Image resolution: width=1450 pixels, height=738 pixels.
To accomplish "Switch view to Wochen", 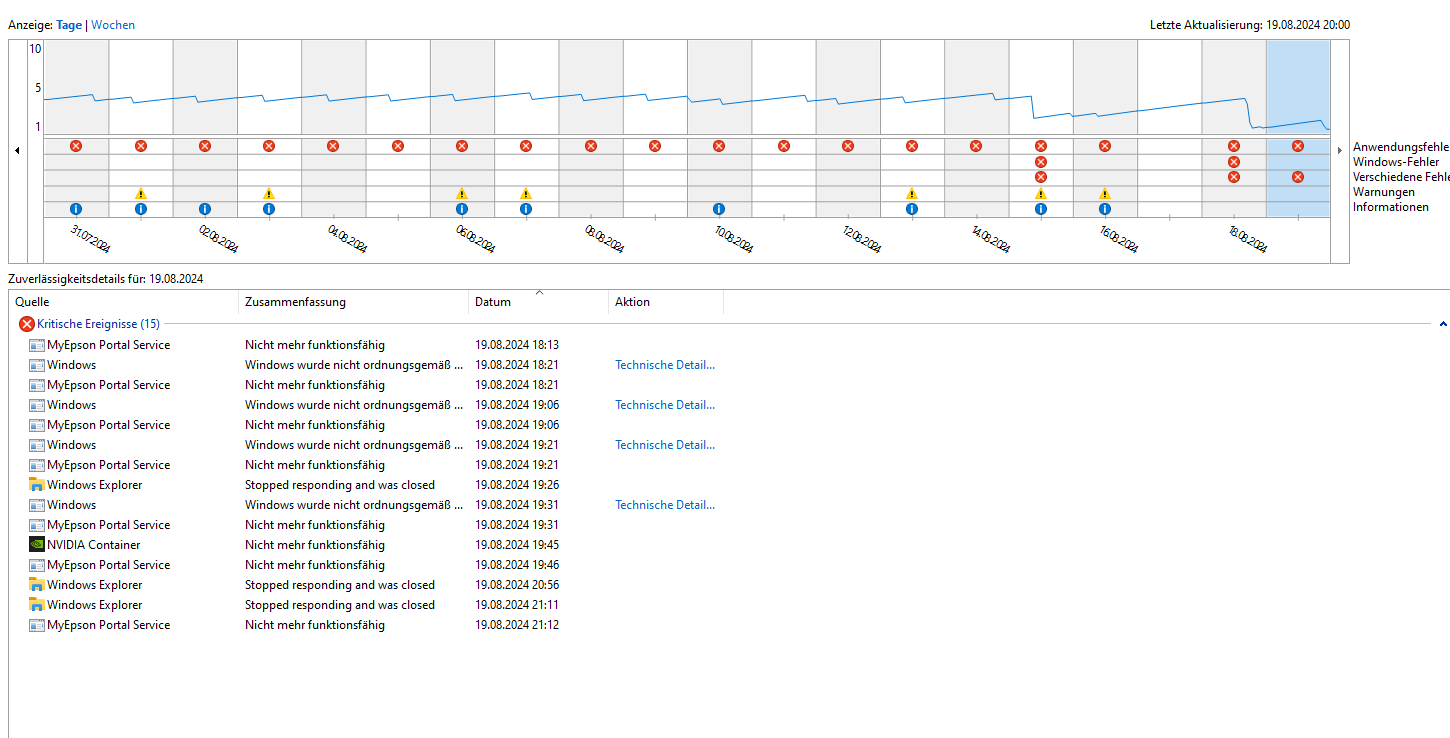I will click(x=113, y=25).
